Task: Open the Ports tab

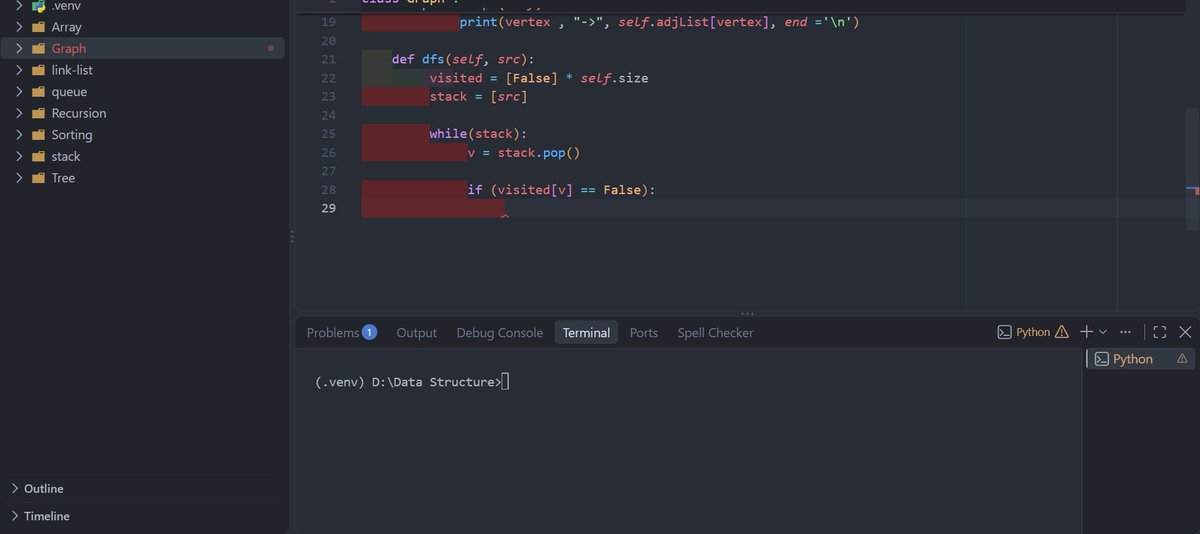Action: point(644,332)
